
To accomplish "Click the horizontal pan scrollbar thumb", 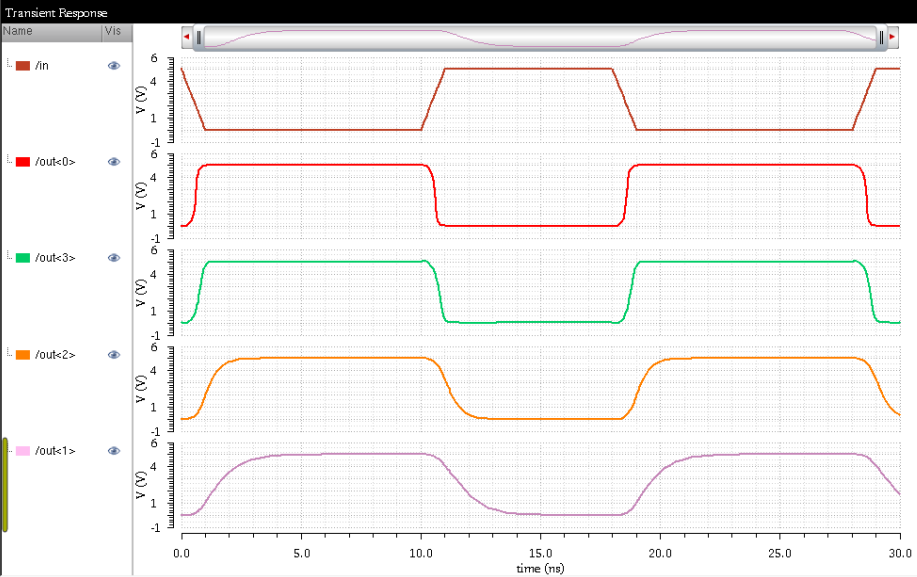I will pyautogui.click(x=540, y=37).
